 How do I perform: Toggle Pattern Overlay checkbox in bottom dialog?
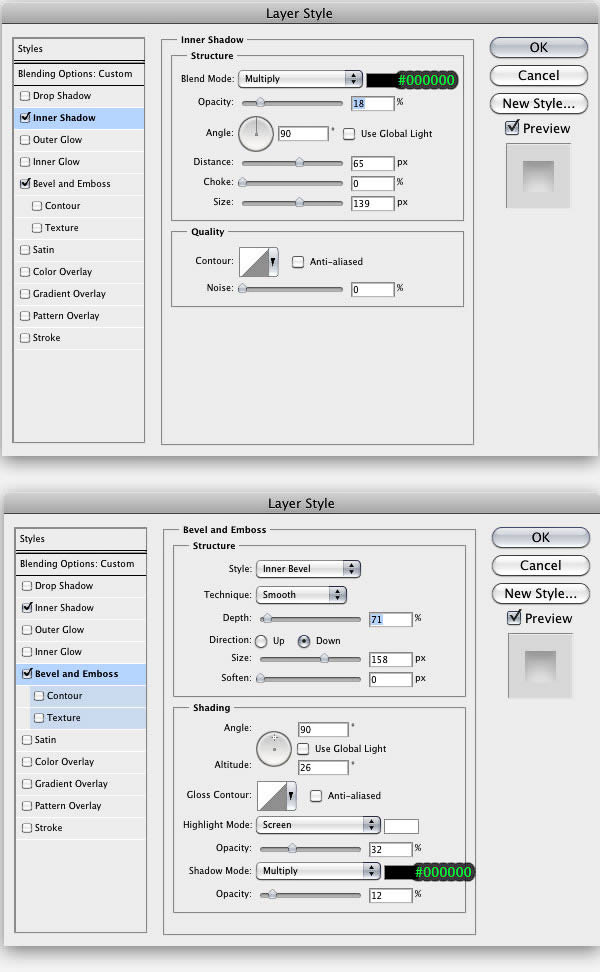(x=27, y=806)
